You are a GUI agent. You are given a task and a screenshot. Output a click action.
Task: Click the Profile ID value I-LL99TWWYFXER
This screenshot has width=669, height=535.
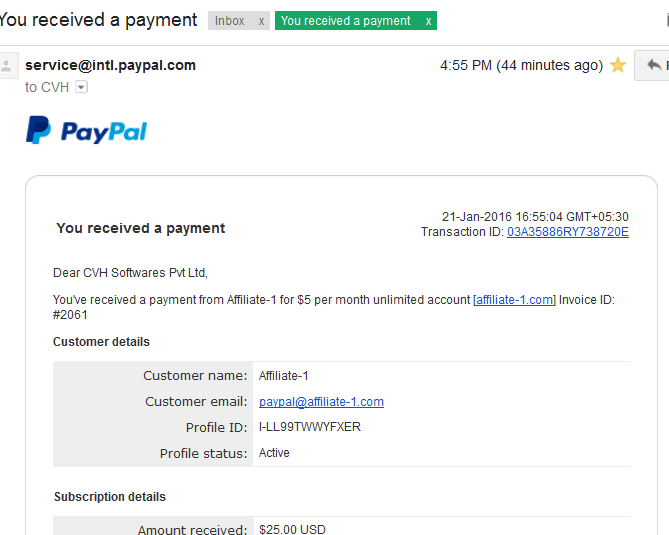click(310, 427)
